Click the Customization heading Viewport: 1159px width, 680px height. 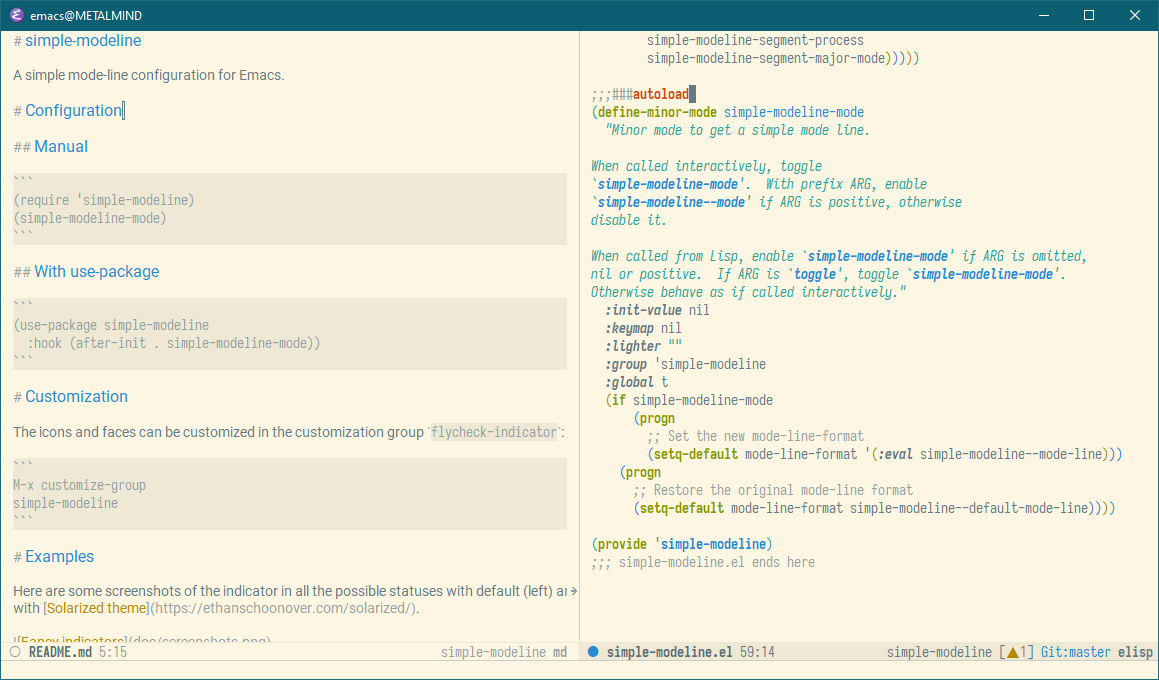click(76, 396)
